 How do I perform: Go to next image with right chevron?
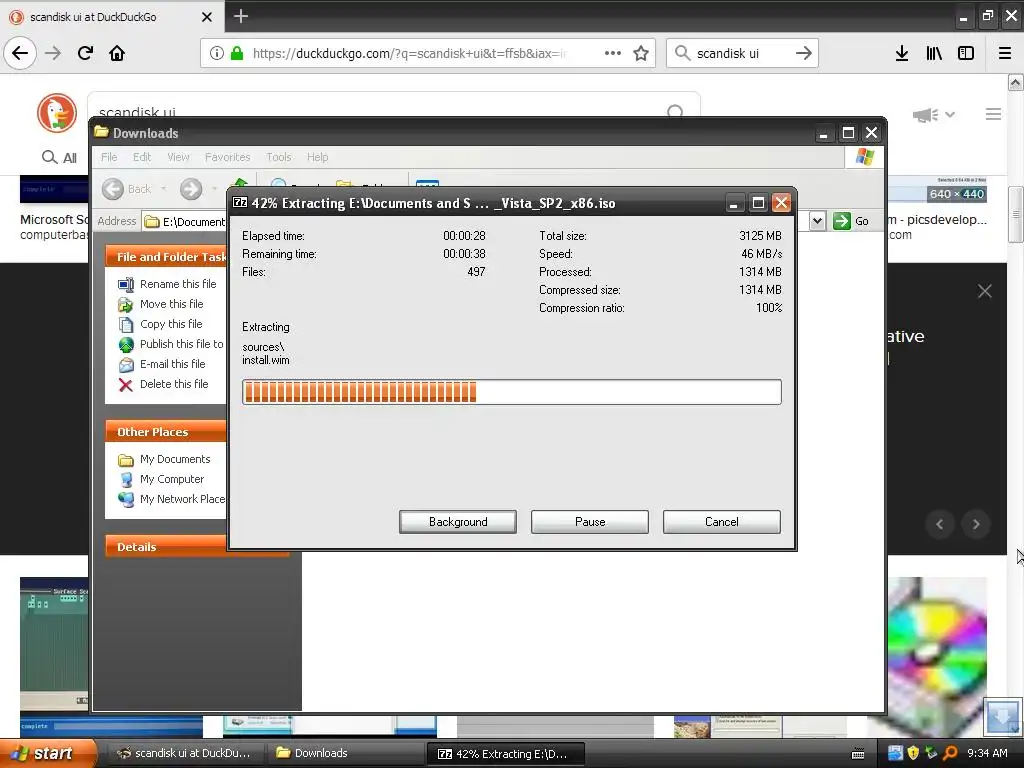pos(976,524)
